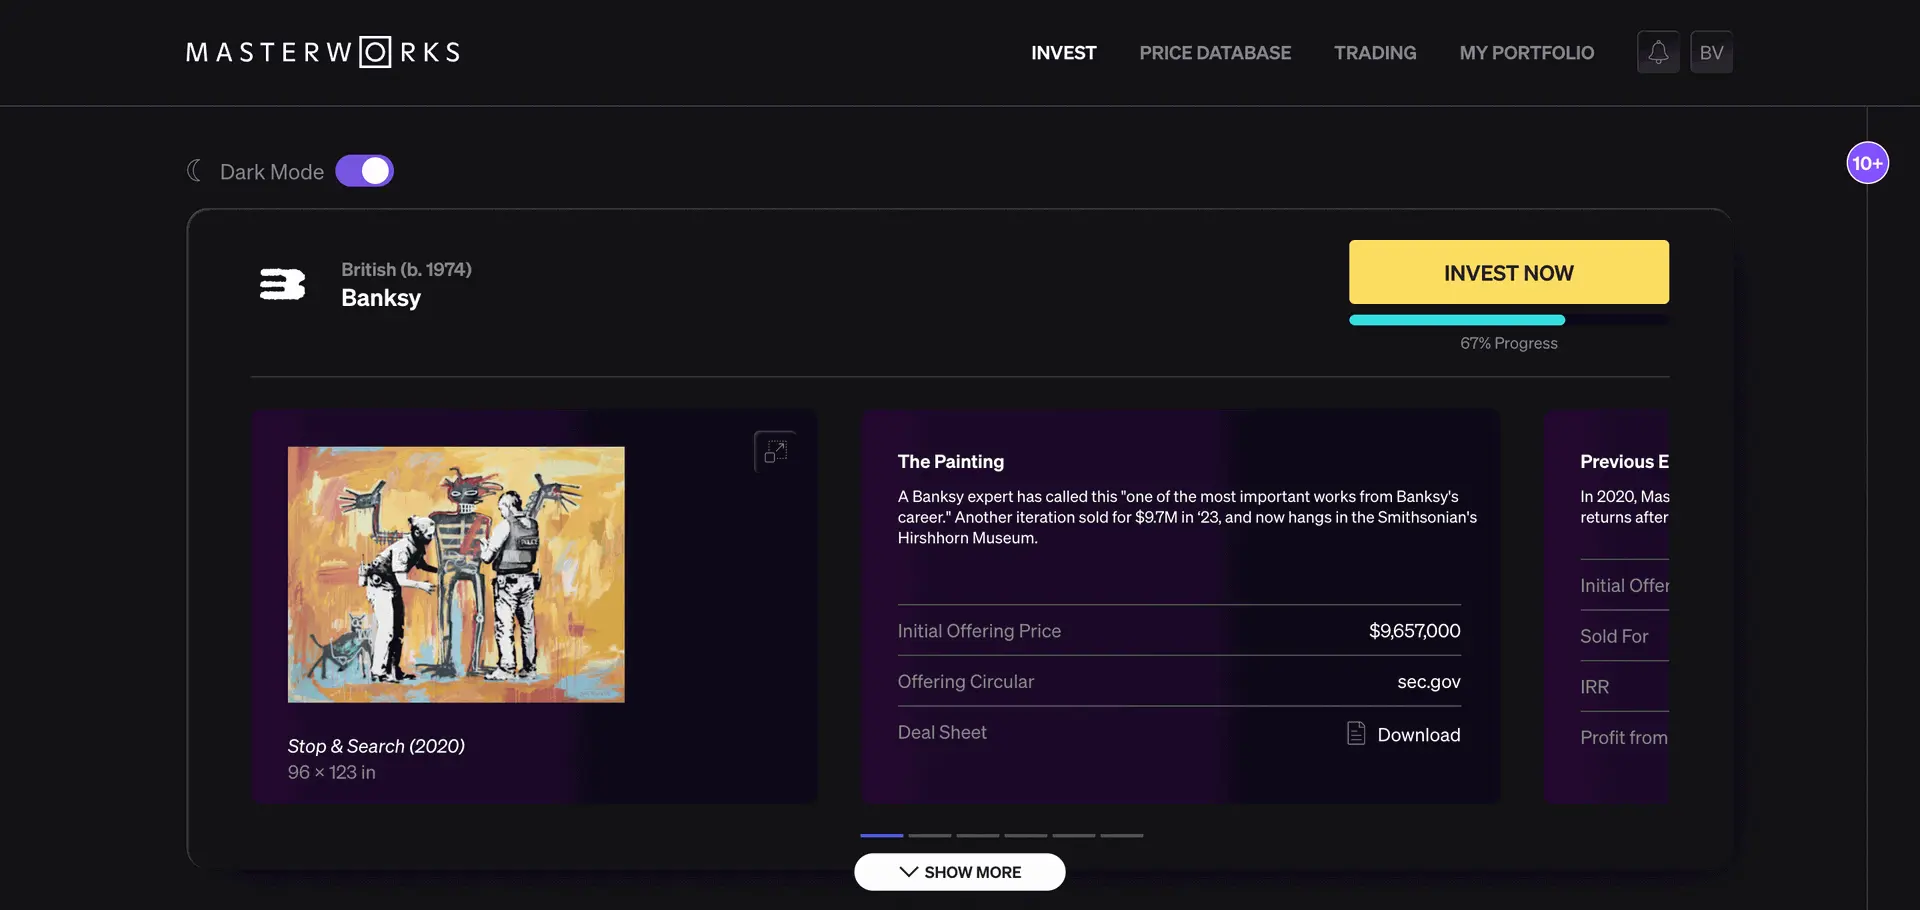1920x910 pixels.
Task: Click the moon icon next to Dark Mode
Action: pos(195,171)
